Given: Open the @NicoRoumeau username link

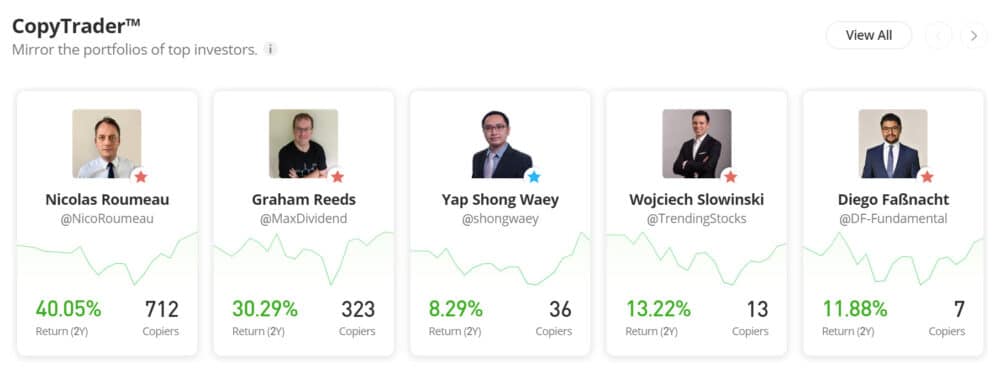Looking at the screenshot, I should pyautogui.click(x=107, y=219).
